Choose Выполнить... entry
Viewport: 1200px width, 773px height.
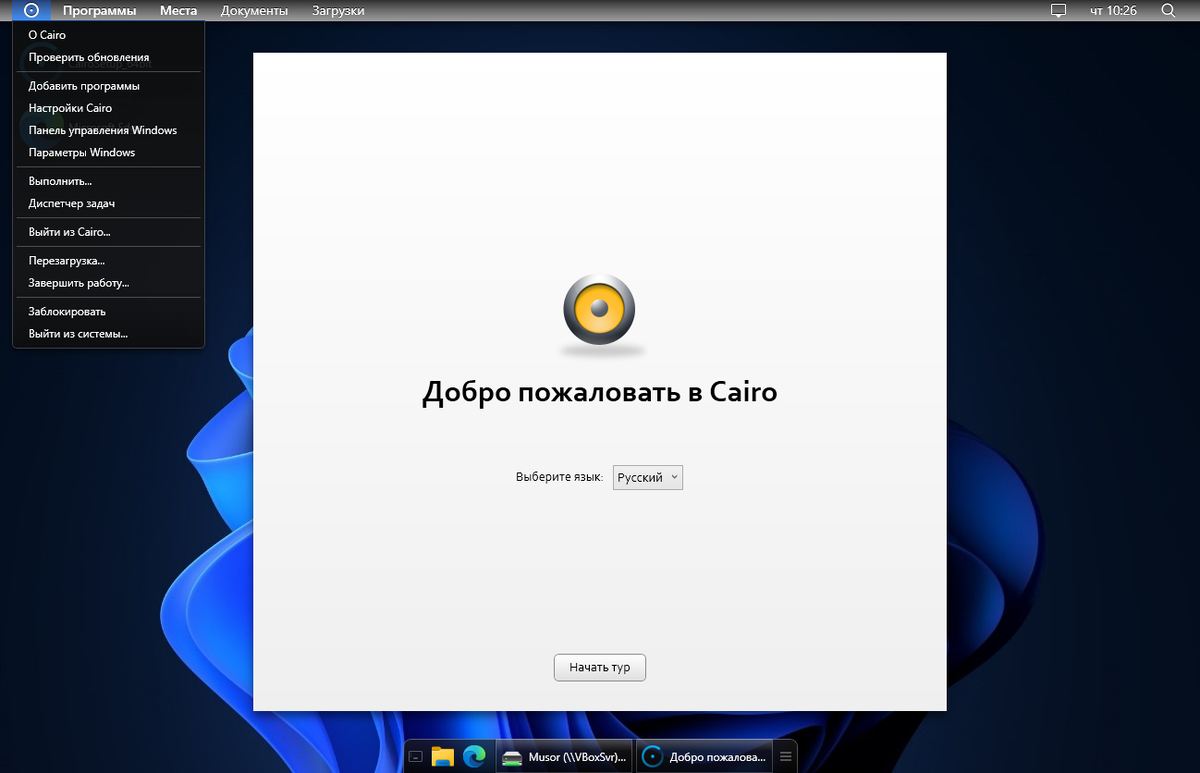click(108, 181)
